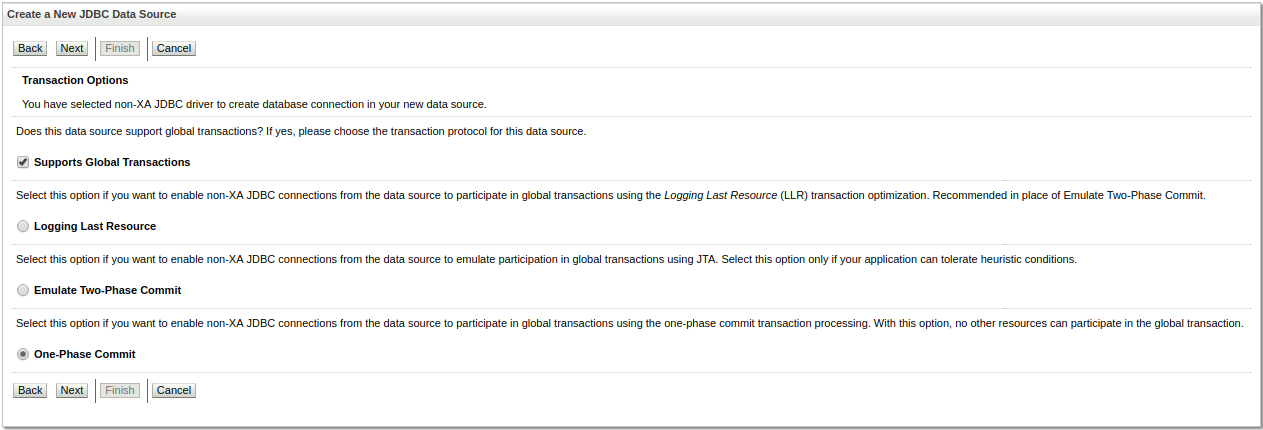Click the bottom disabled Finish button
The height and width of the screenshot is (430, 1263).
(120, 390)
